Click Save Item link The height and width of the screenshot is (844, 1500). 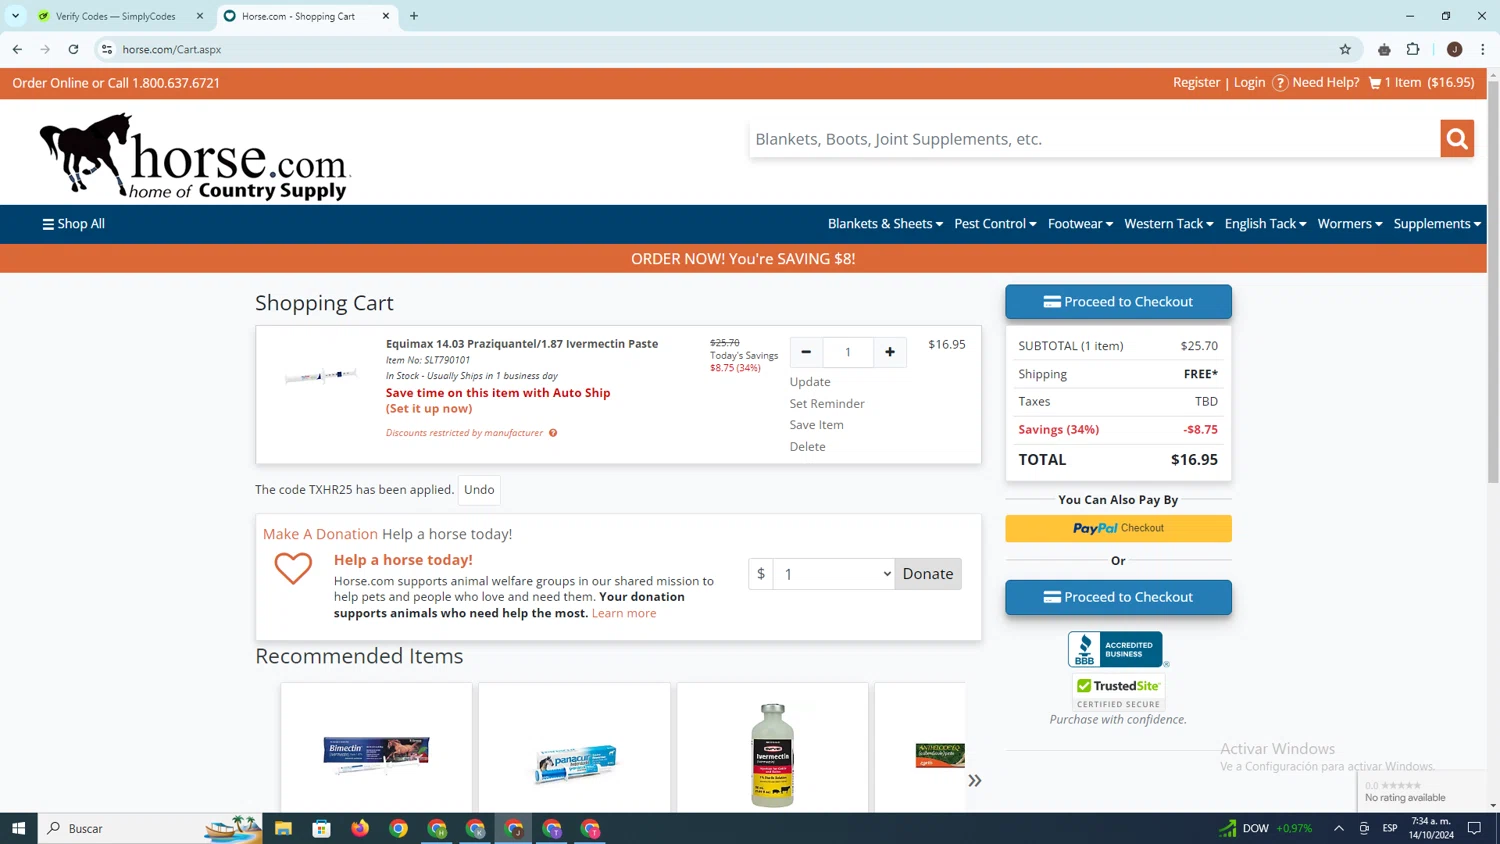pos(816,425)
